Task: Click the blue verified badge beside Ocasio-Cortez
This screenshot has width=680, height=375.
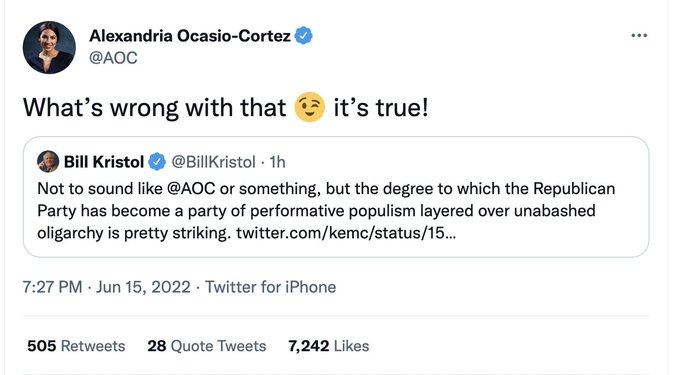Action: (304, 36)
